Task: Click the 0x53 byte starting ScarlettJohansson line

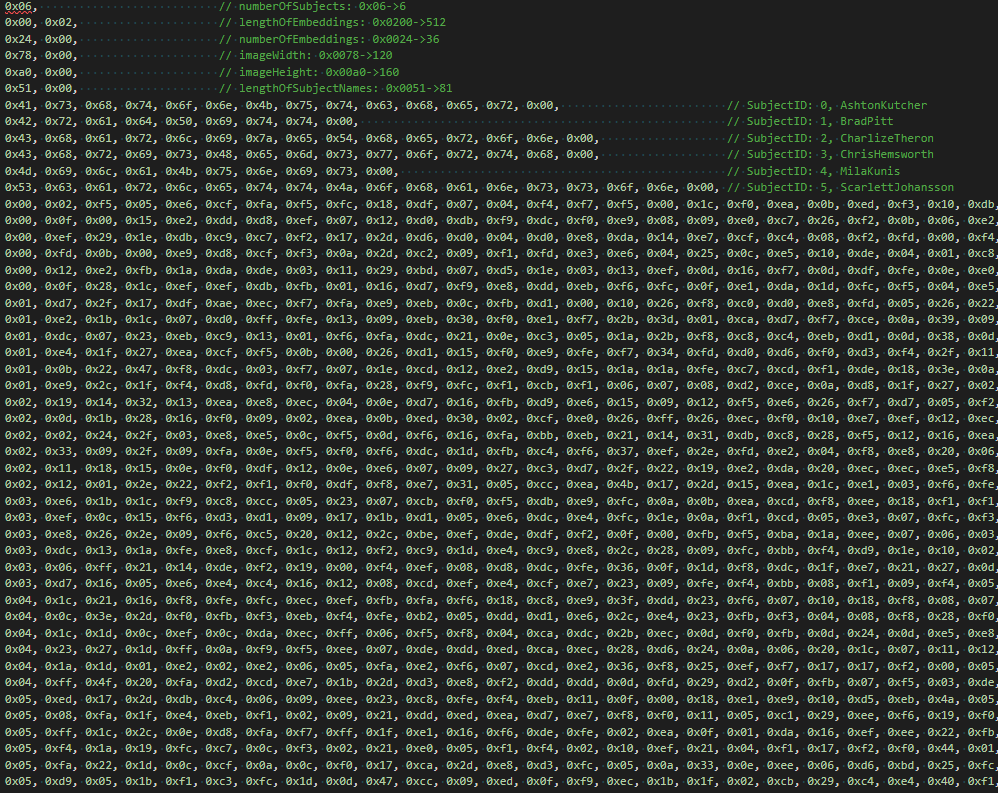Action: coord(17,187)
